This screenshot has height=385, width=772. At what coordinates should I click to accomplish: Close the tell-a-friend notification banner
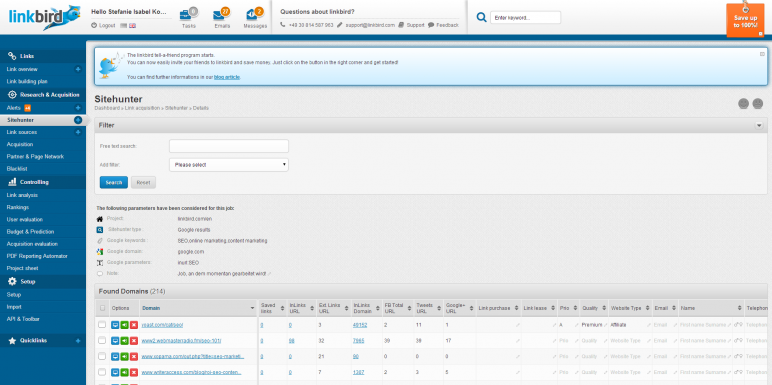[762, 54]
